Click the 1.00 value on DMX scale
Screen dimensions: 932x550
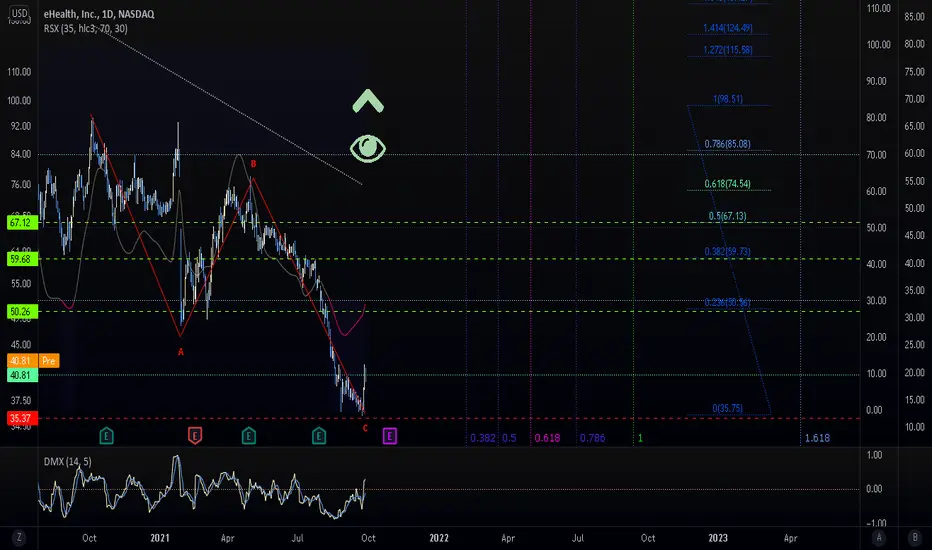click(874, 455)
